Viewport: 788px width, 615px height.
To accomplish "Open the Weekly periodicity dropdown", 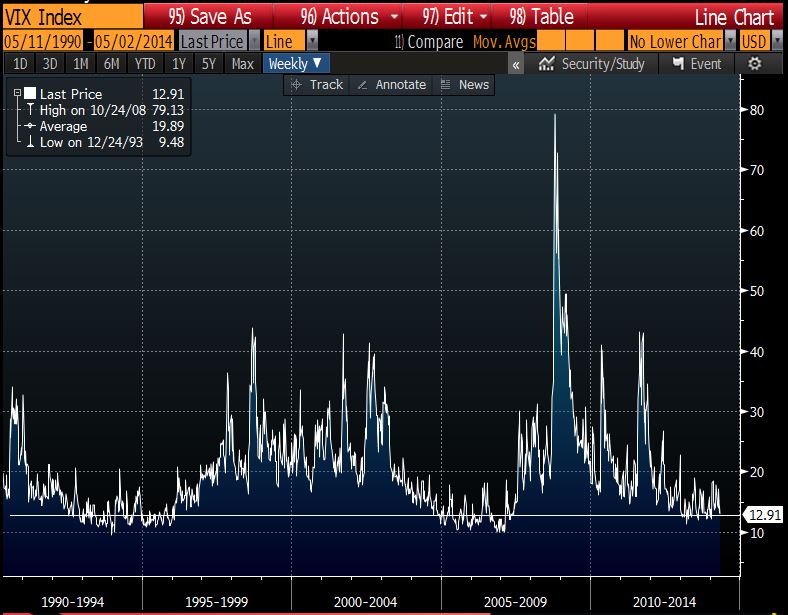I will pyautogui.click(x=294, y=63).
